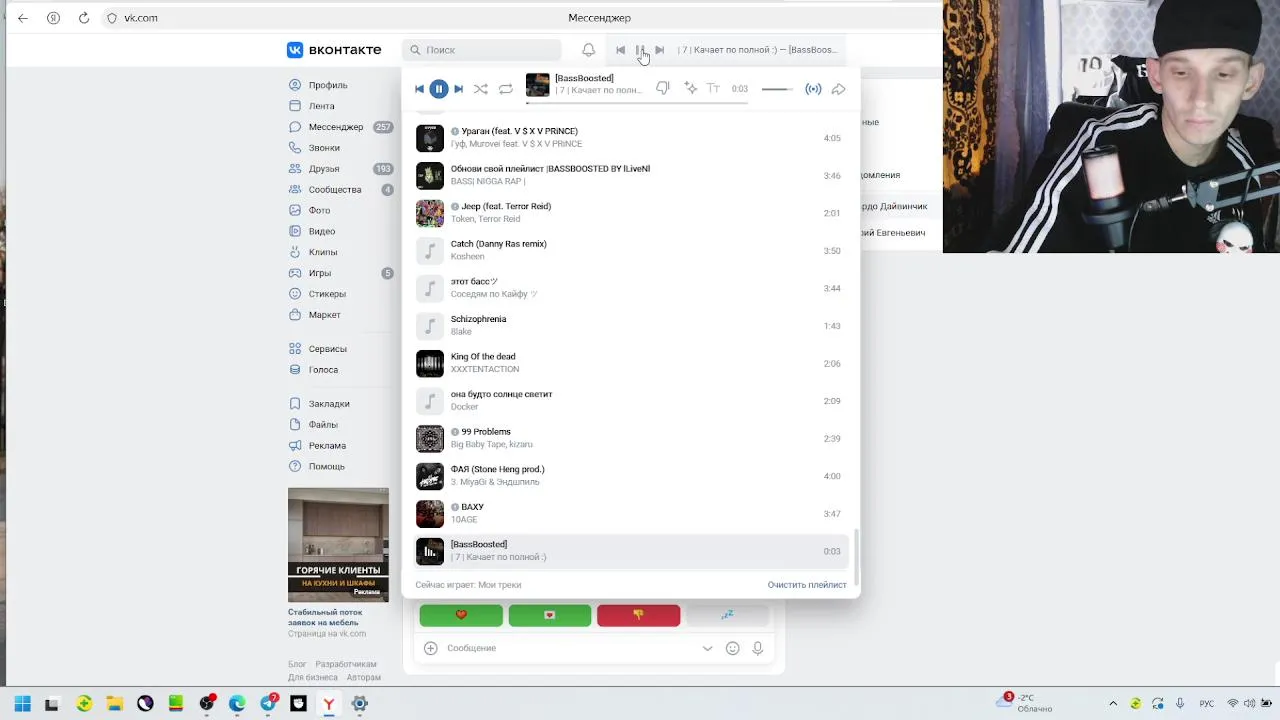Click the Голоса sidebar icon

[x=295, y=370]
